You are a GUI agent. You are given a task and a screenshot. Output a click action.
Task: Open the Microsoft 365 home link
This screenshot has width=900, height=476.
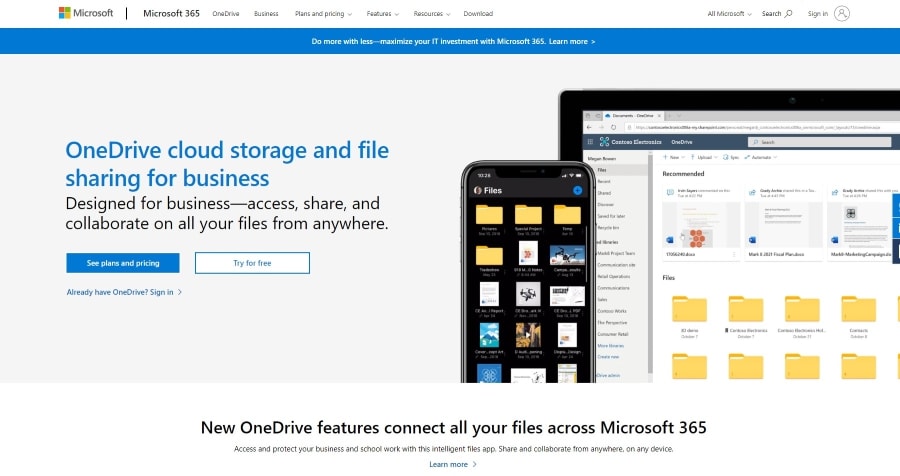171,13
